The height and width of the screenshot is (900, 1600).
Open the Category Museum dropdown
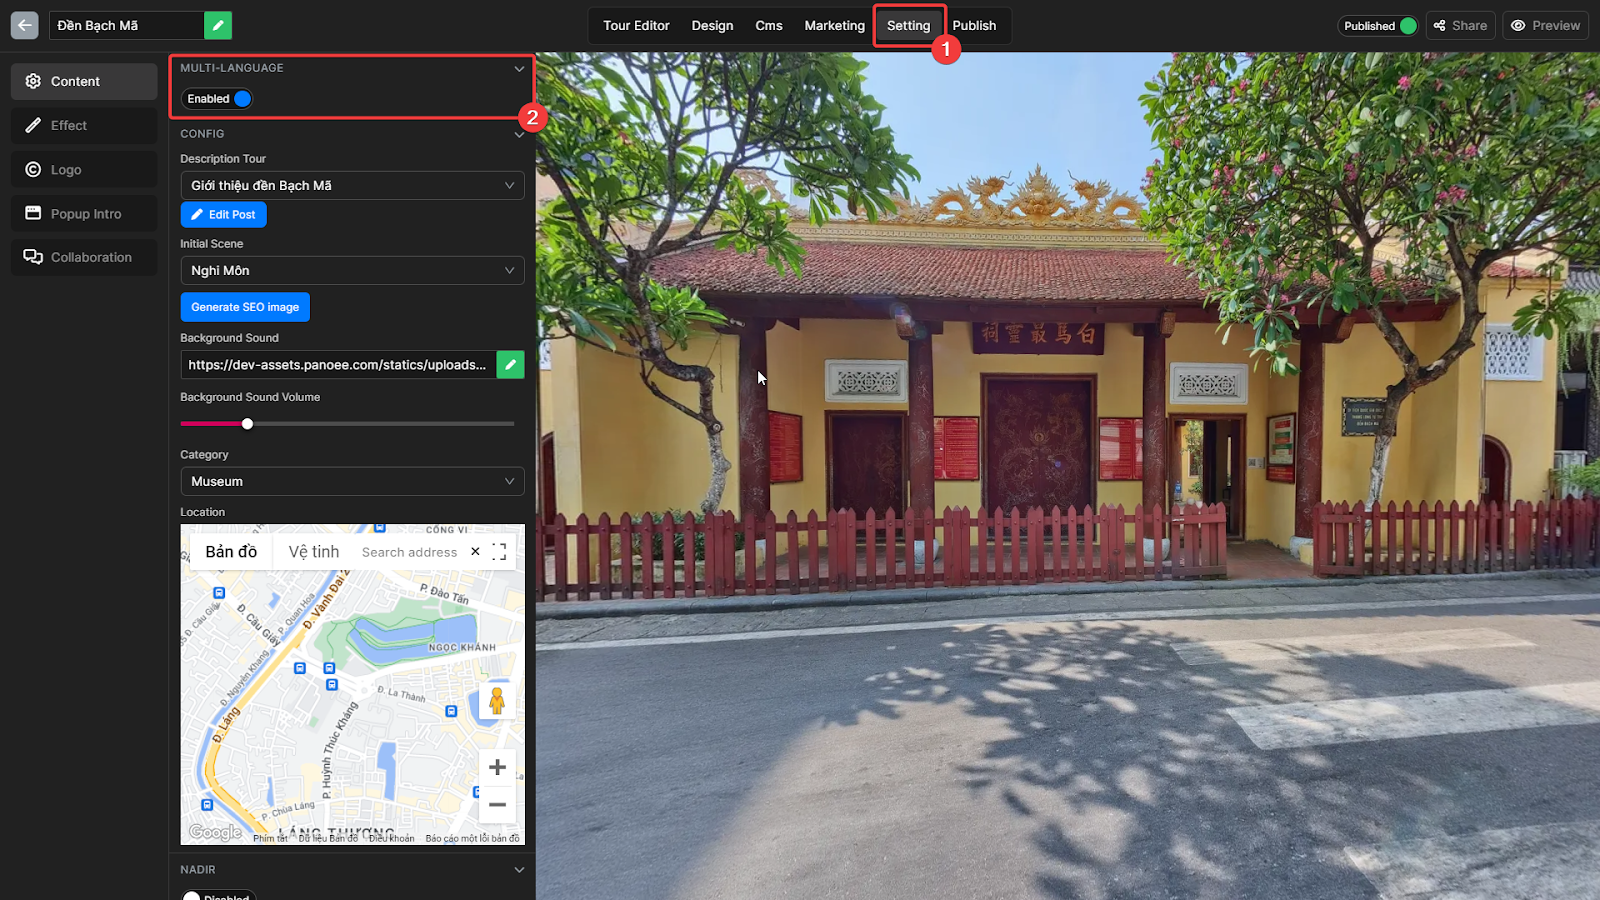pyautogui.click(x=352, y=481)
